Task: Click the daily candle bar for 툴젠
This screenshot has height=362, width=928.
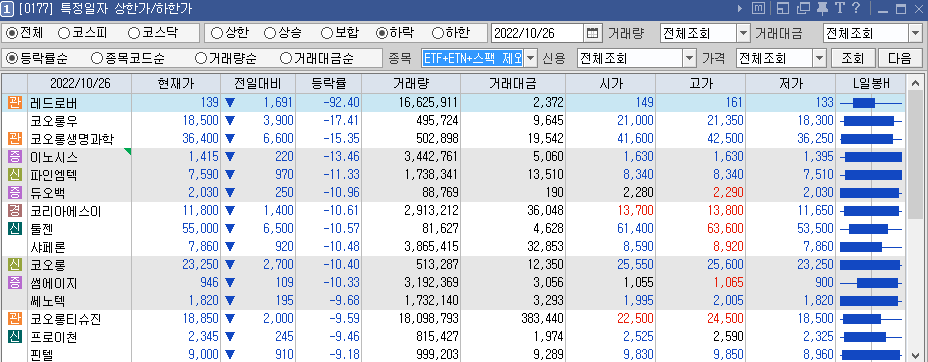Action: click(871, 230)
